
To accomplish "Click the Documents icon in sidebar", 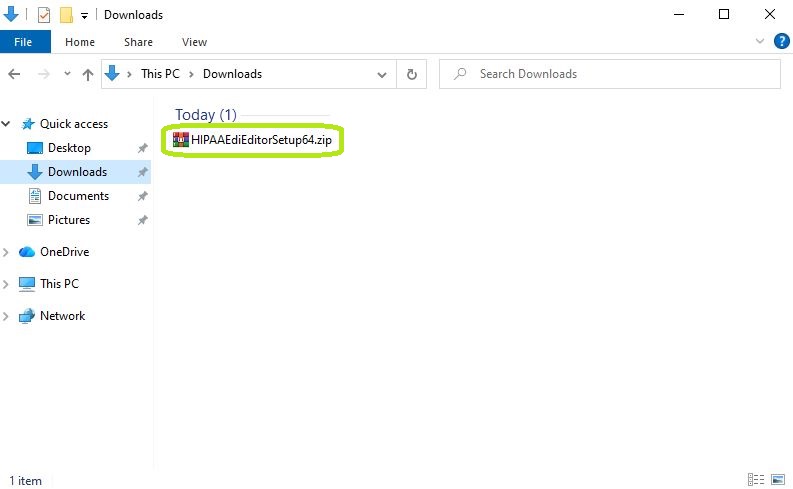I will click(34, 196).
